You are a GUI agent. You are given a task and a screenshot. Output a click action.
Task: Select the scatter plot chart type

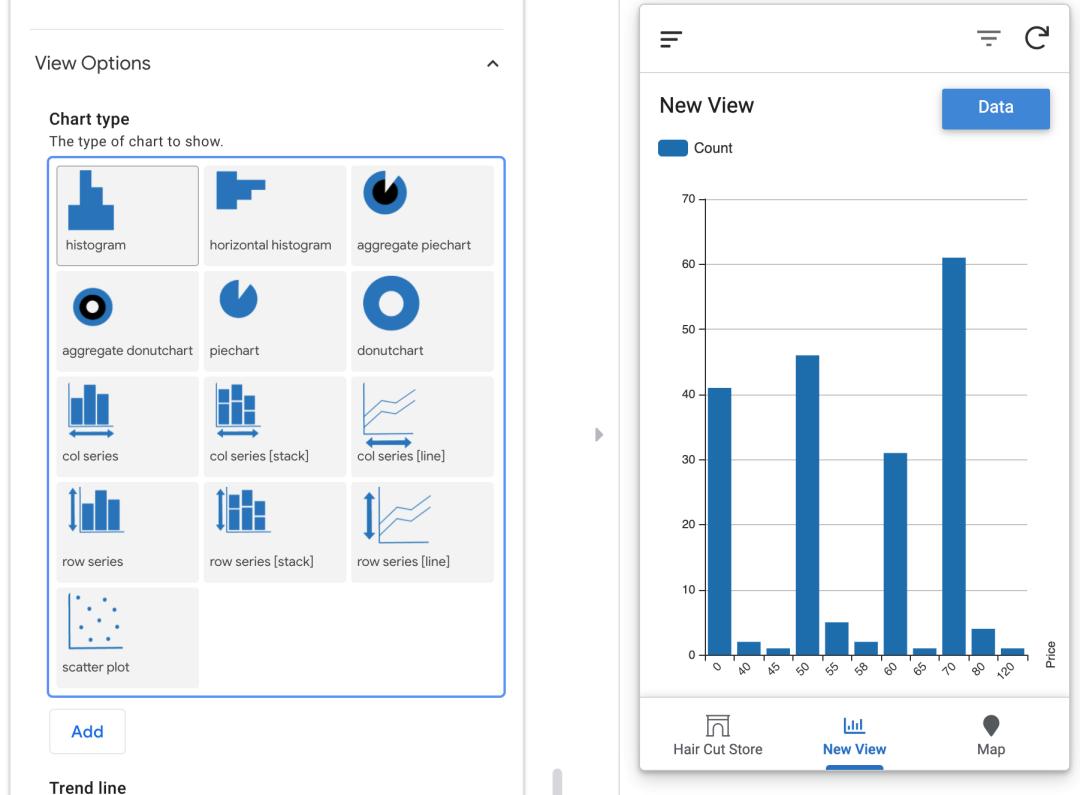(127, 638)
